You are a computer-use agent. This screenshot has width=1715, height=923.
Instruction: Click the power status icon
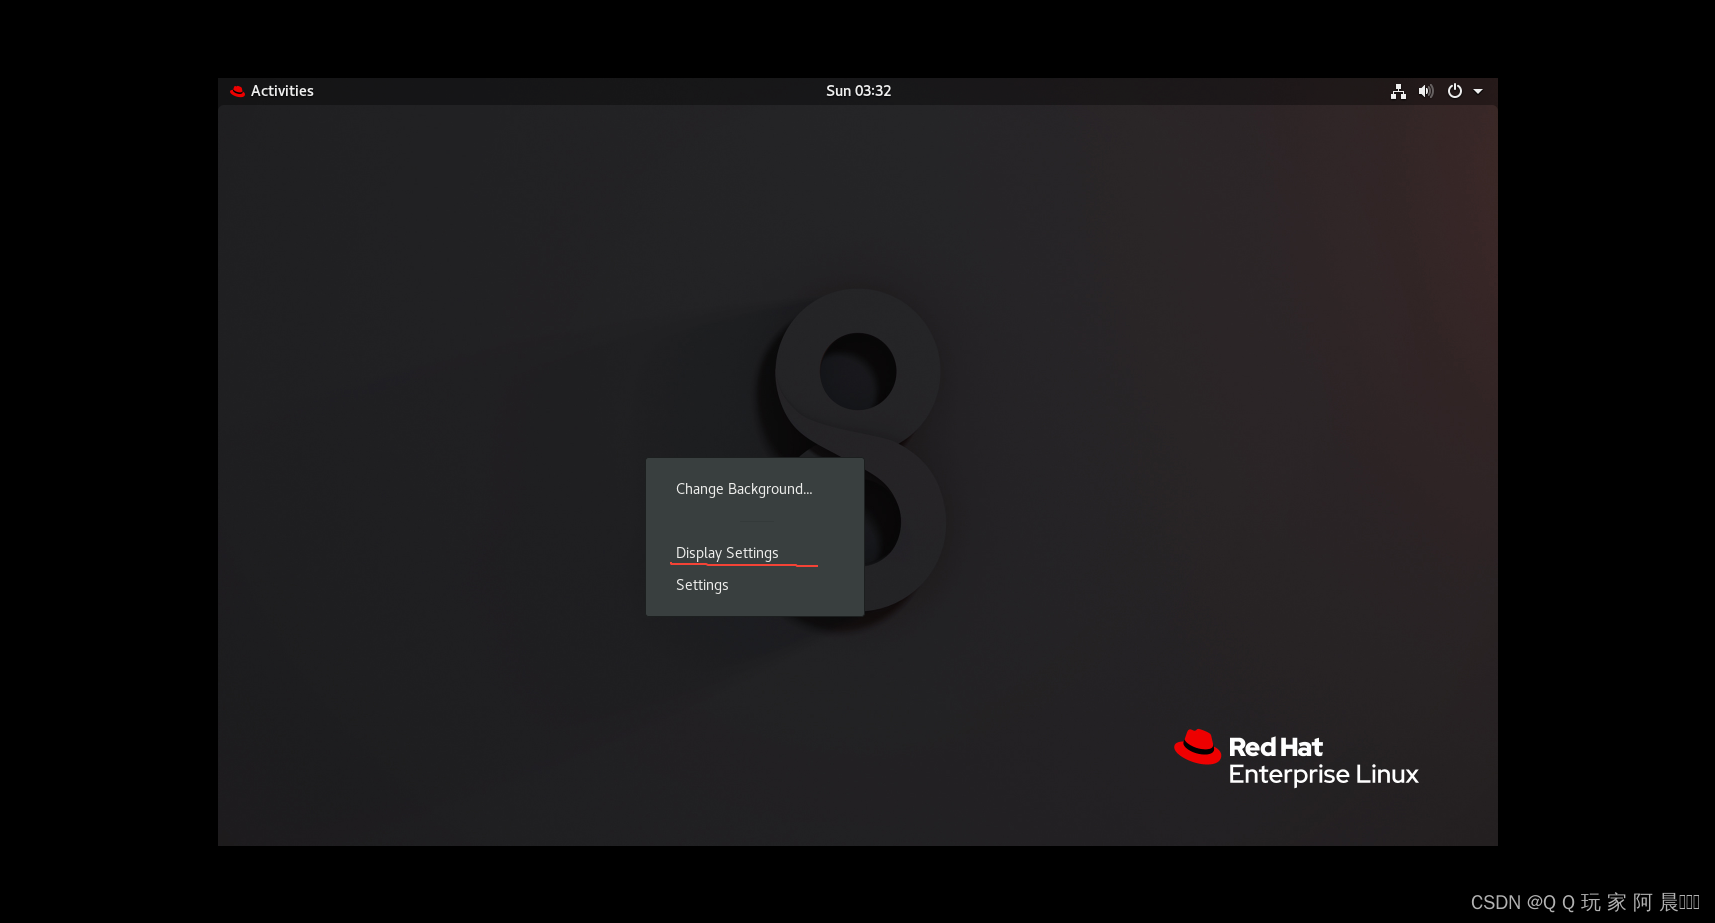(x=1453, y=90)
